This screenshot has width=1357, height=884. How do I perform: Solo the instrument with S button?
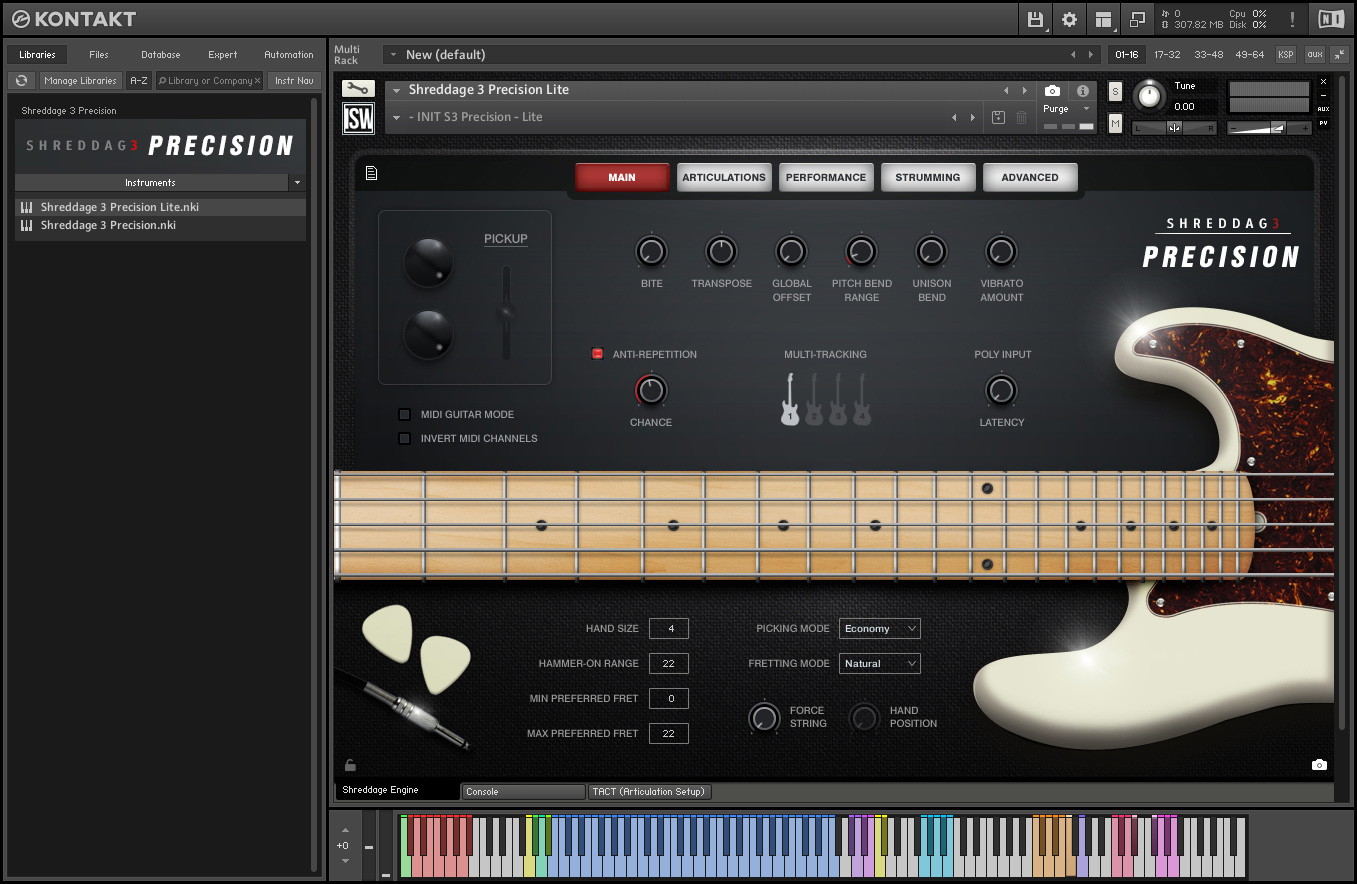pyautogui.click(x=1116, y=92)
